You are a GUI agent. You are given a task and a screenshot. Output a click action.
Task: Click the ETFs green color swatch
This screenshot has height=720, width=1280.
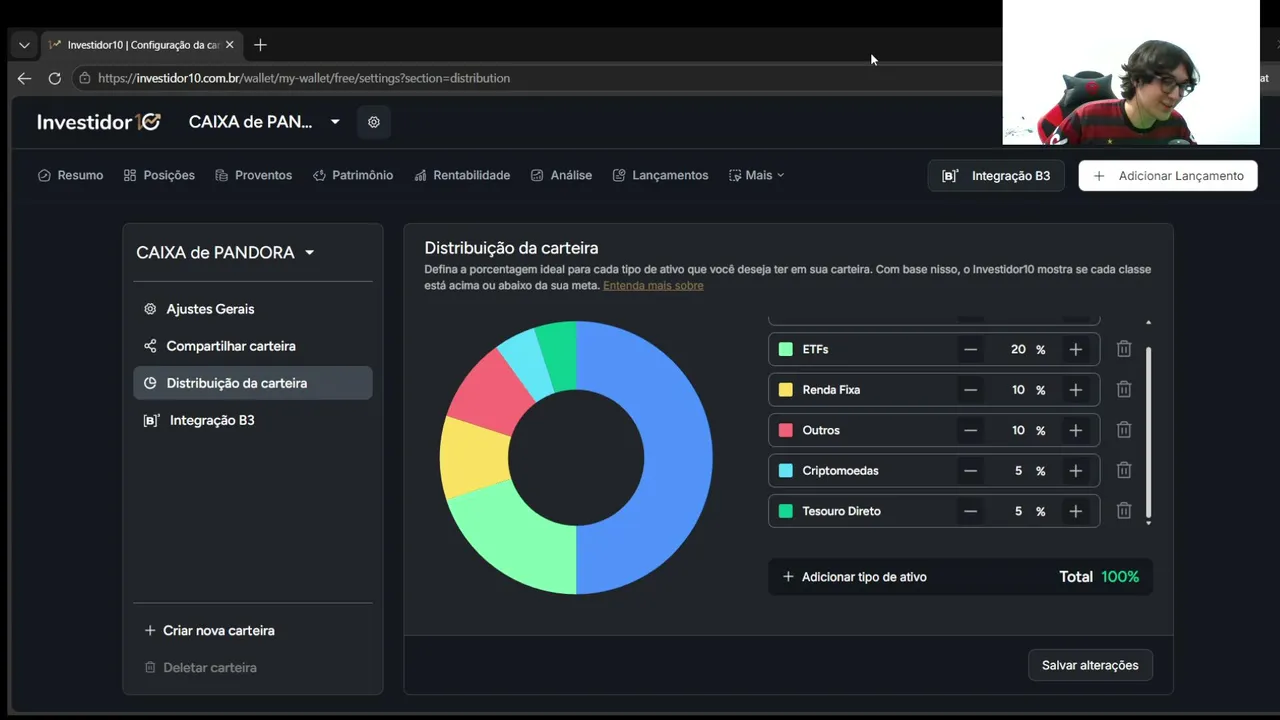[786, 349]
